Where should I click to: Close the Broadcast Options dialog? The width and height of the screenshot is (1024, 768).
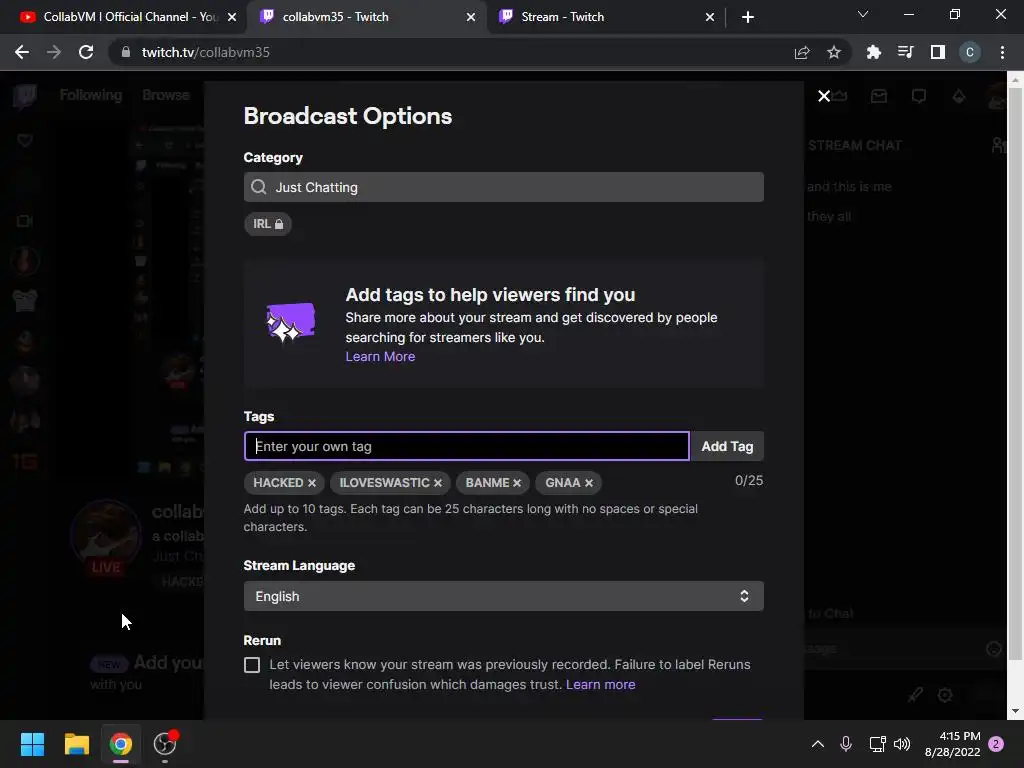pos(824,97)
